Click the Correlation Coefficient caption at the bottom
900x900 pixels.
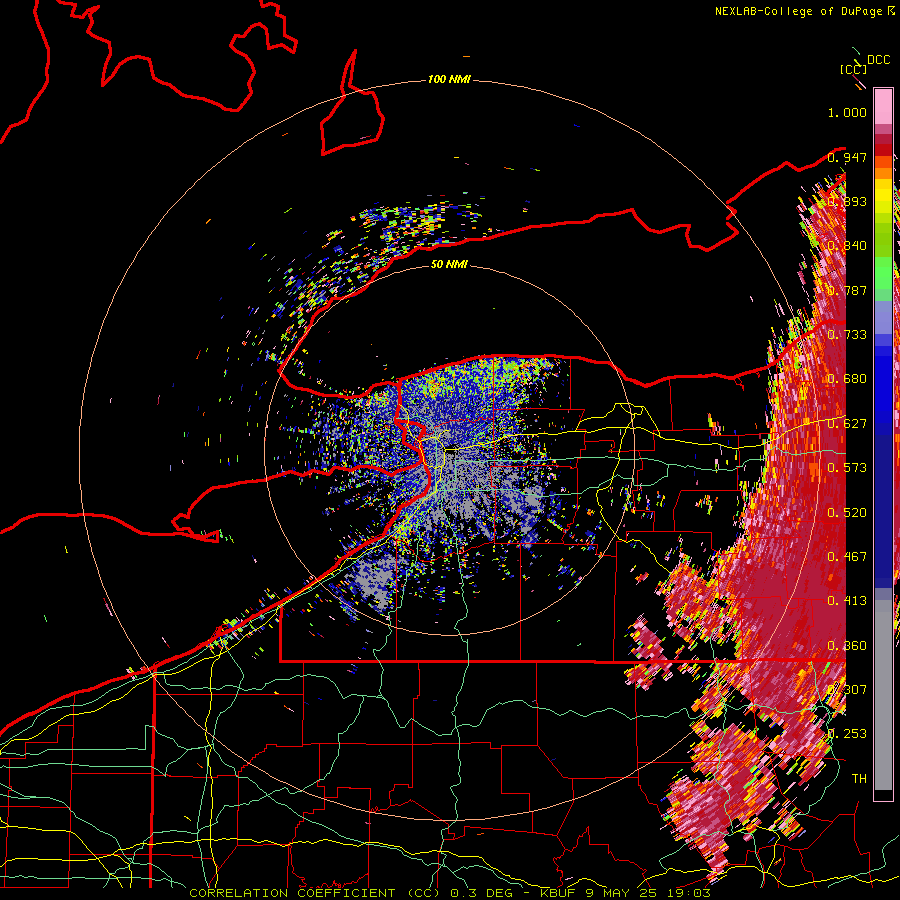point(450,893)
